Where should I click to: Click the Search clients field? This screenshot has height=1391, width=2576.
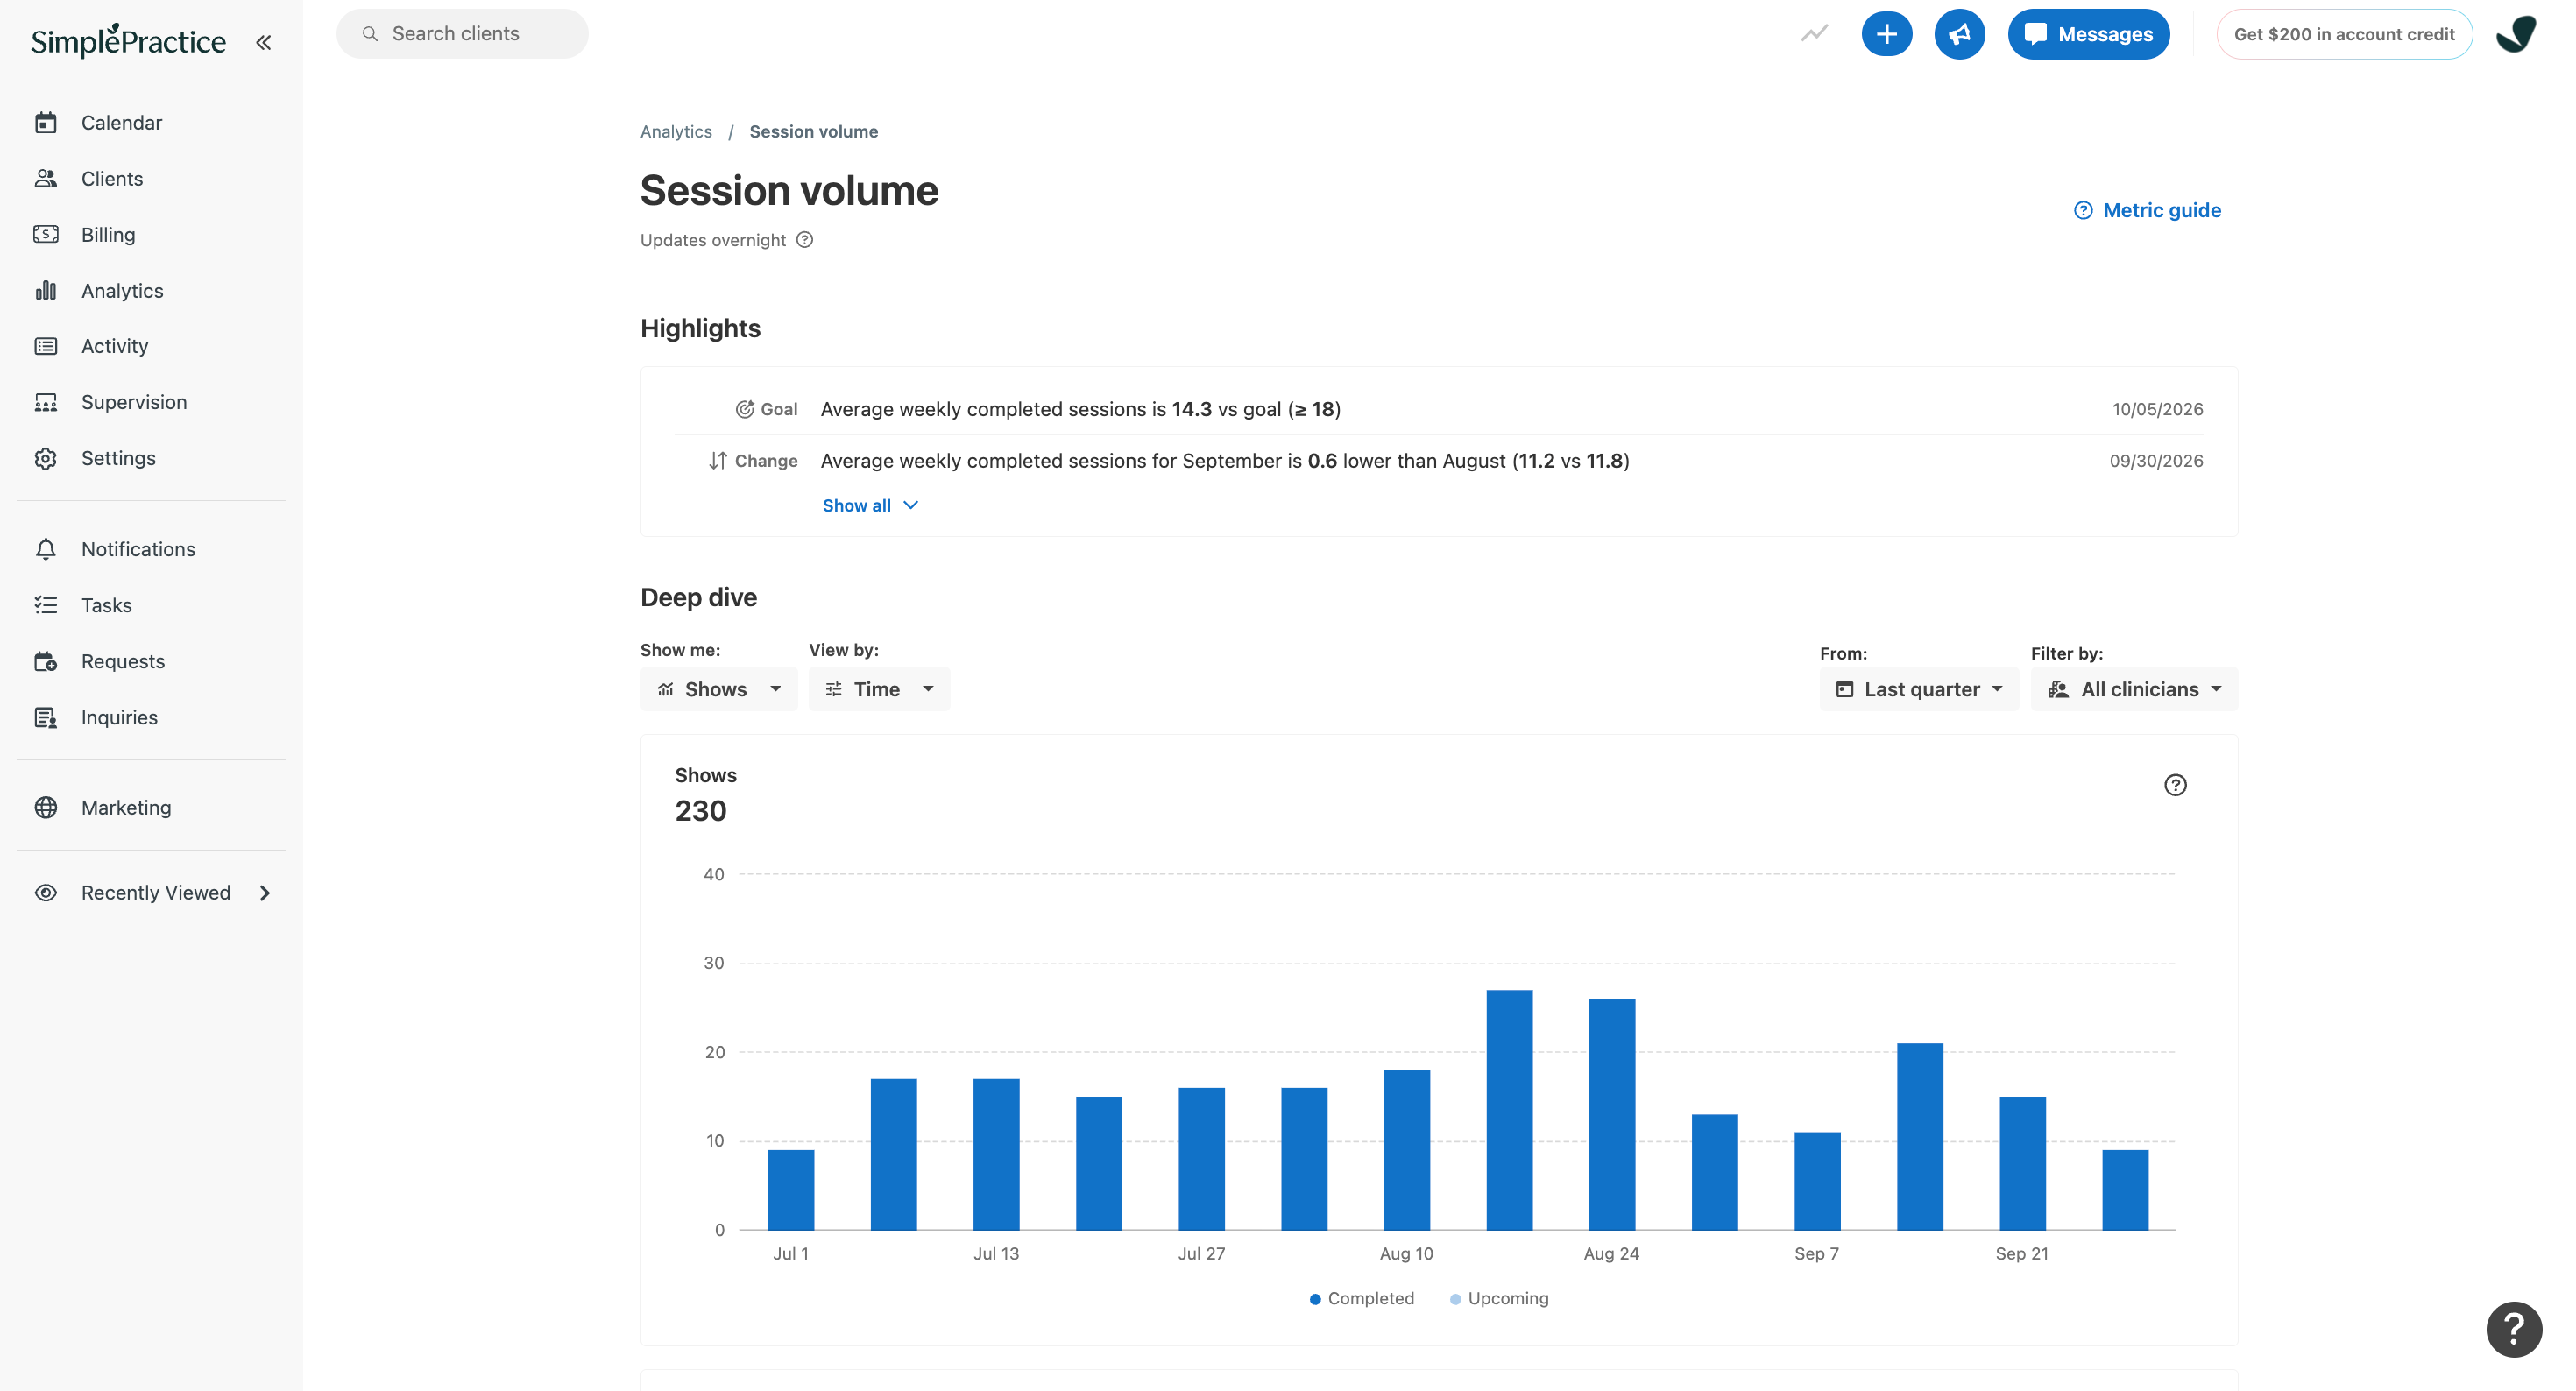(x=462, y=34)
